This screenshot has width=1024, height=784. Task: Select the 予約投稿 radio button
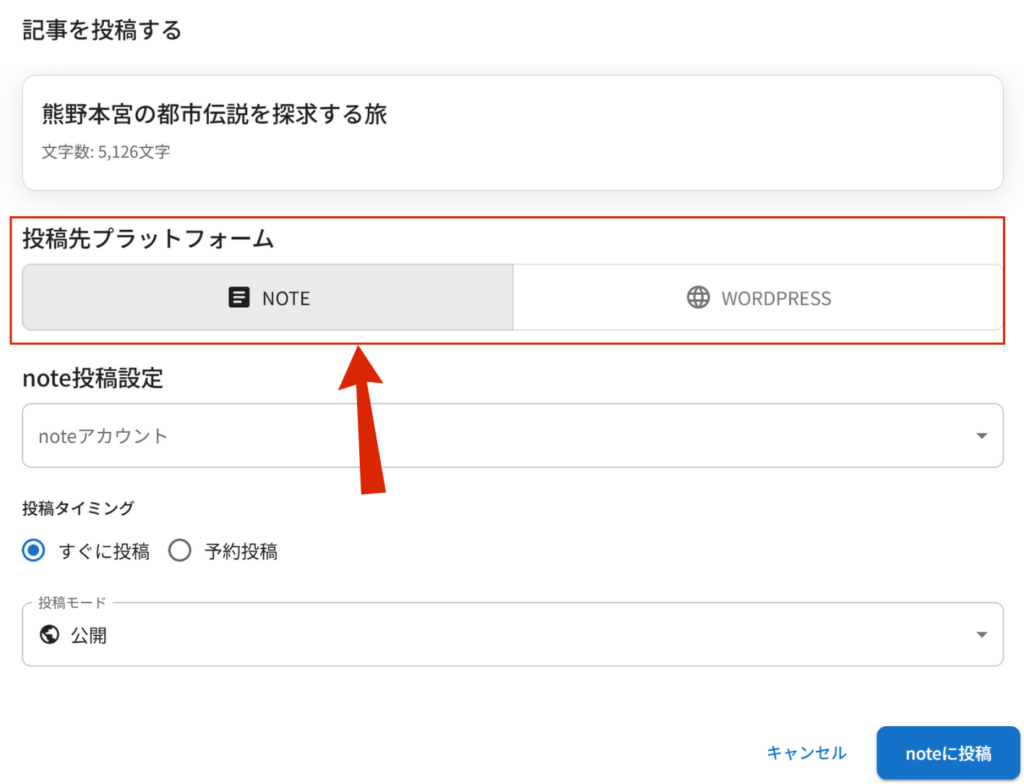tap(180, 551)
